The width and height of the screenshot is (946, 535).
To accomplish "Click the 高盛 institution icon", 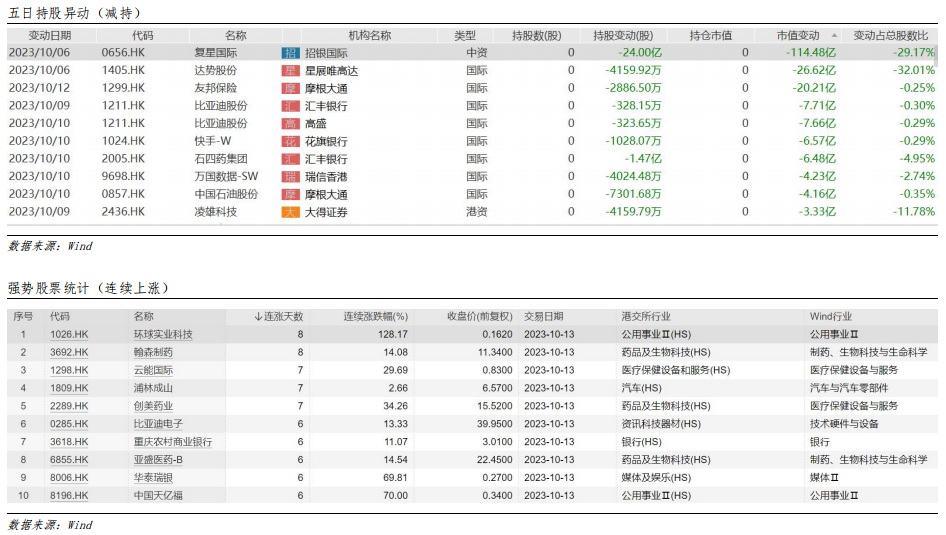I will (x=291, y=124).
